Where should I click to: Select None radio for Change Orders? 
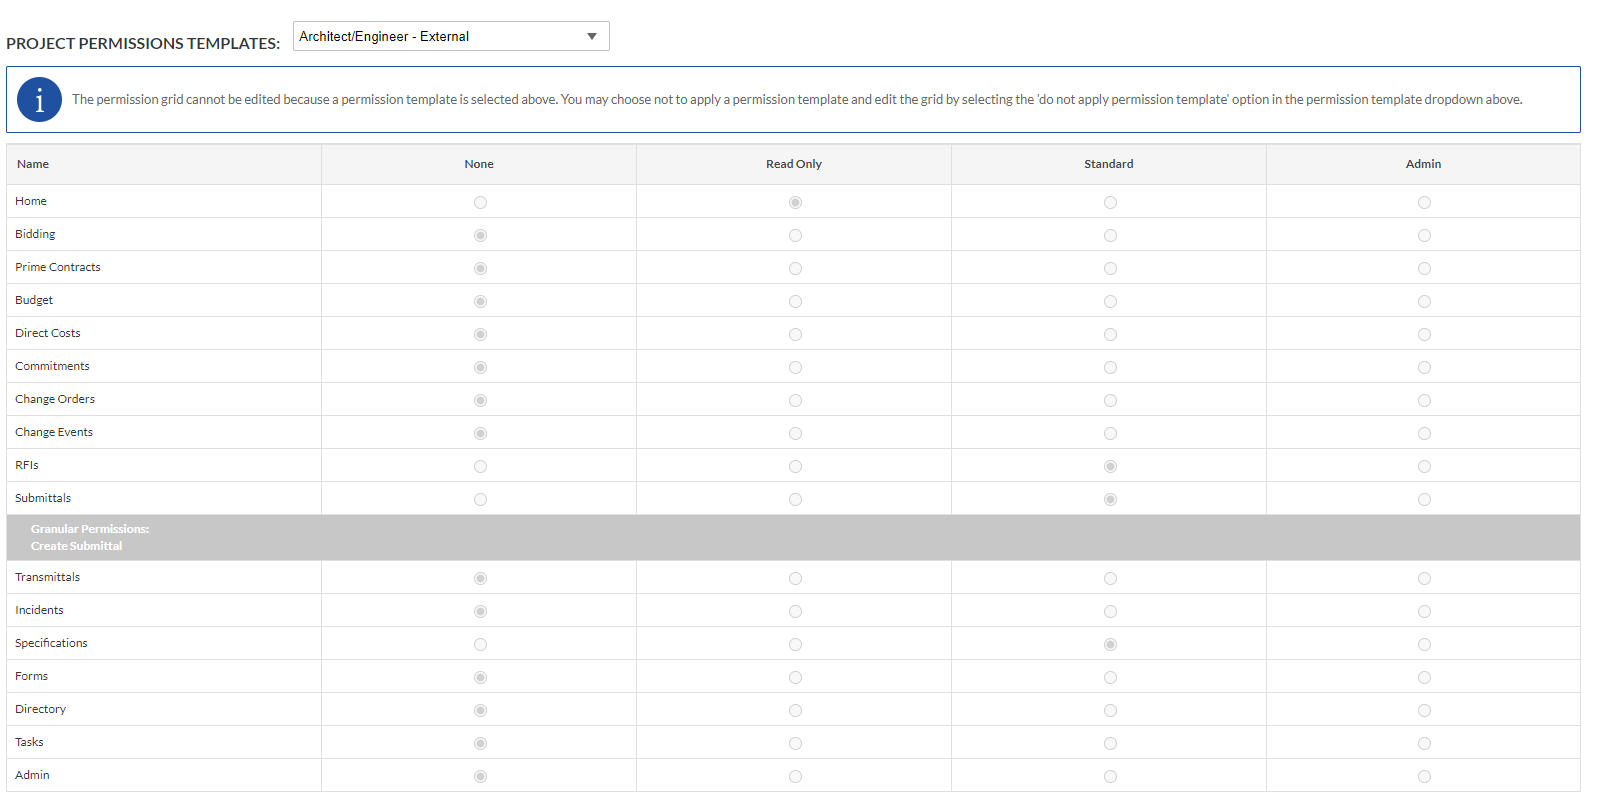coord(480,400)
